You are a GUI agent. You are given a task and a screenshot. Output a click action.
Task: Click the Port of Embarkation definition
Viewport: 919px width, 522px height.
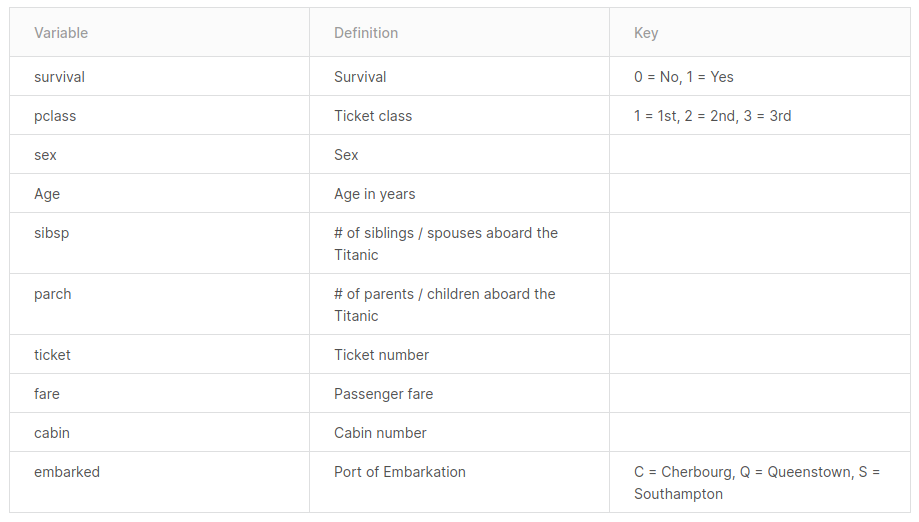point(400,472)
